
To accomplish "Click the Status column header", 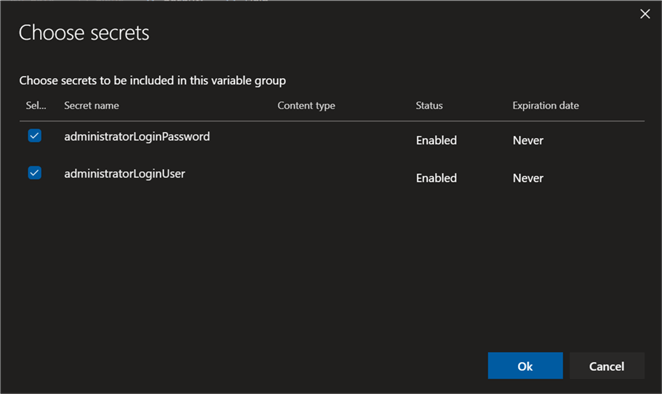I will (x=429, y=106).
